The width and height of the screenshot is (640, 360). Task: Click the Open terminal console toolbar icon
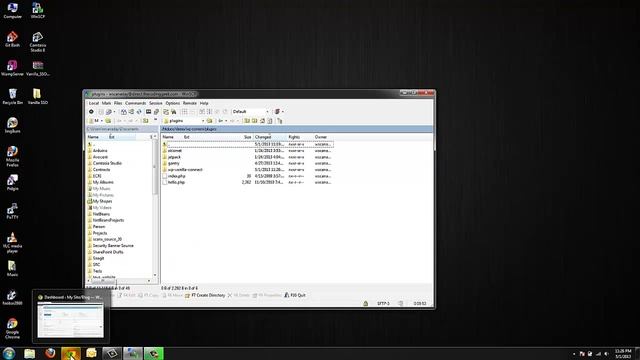coord(149,111)
